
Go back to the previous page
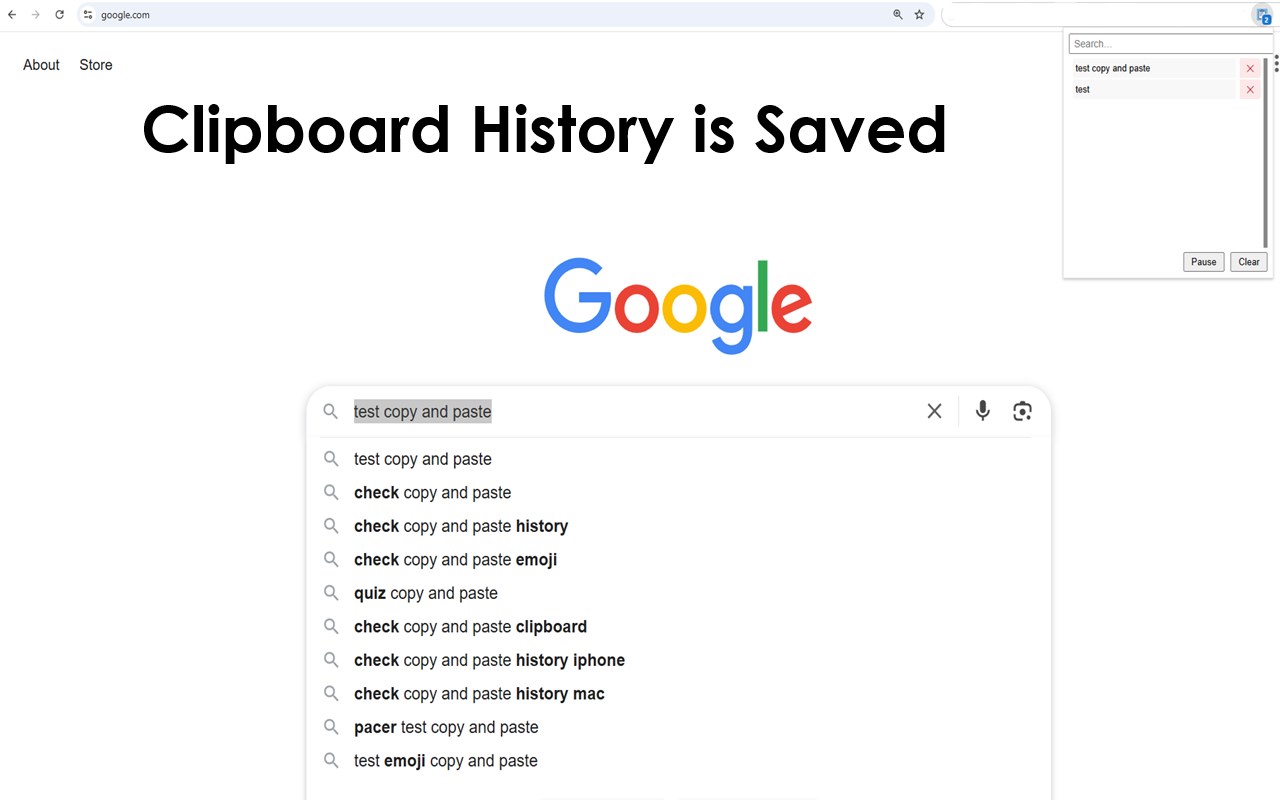[x=12, y=15]
